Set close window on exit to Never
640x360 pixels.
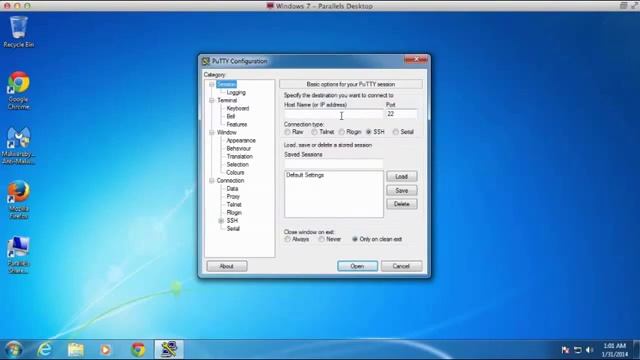(330, 239)
